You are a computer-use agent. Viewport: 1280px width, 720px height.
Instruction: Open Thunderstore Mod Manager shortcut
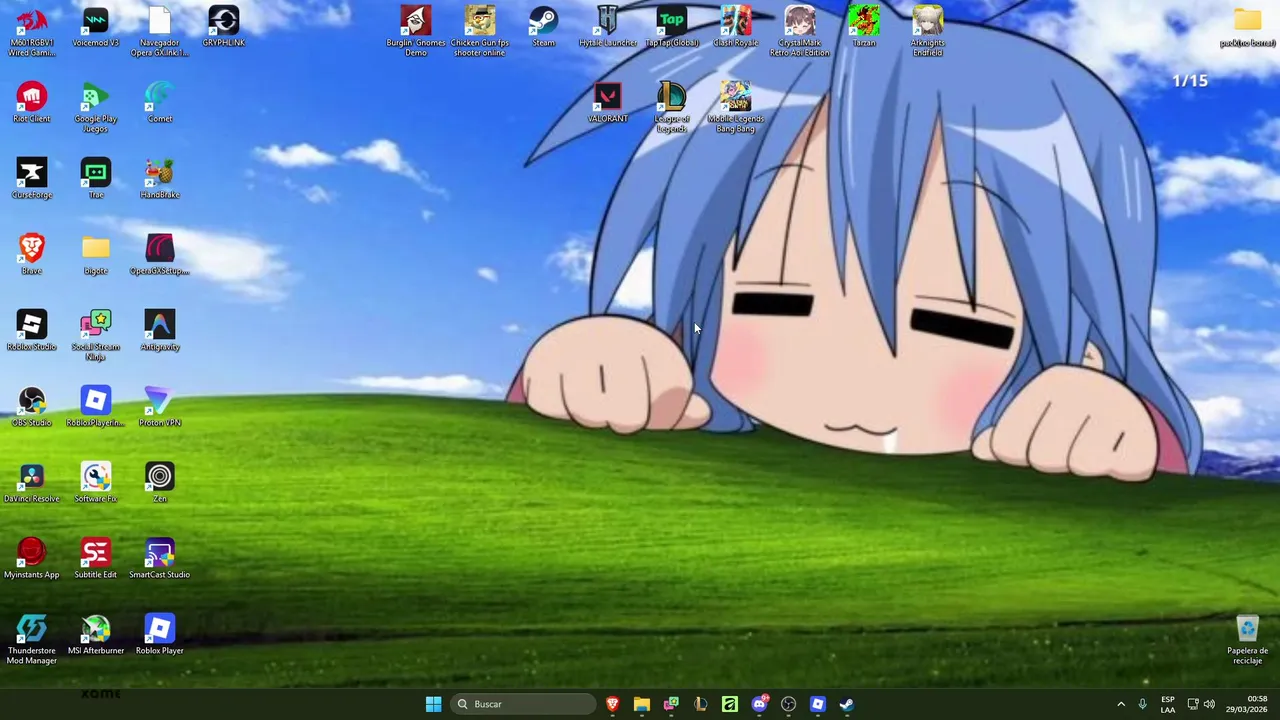pyautogui.click(x=31, y=640)
